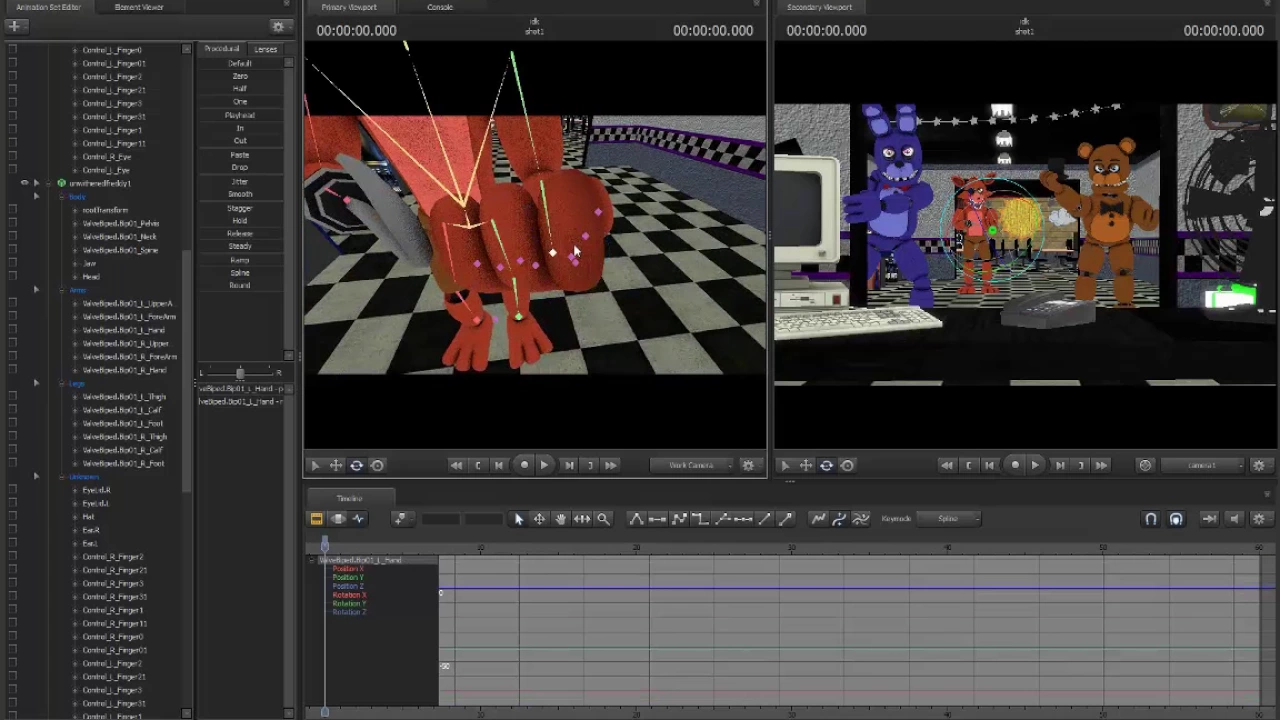
Task: Tick checkbox beside rootTransform
Action: tap(12, 210)
